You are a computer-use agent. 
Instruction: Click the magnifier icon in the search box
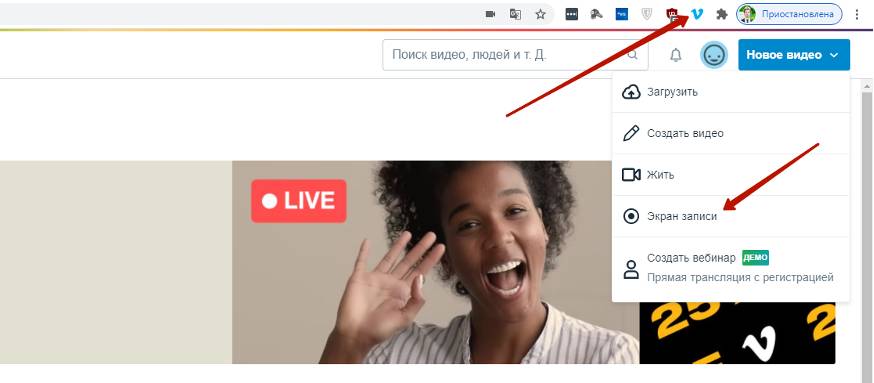click(633, 55)
